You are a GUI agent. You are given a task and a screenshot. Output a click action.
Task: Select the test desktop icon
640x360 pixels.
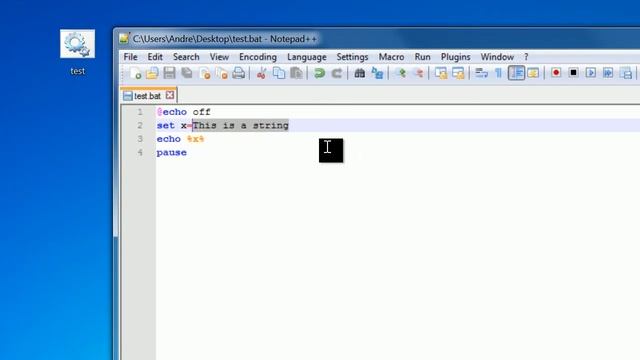pos(78,52)
